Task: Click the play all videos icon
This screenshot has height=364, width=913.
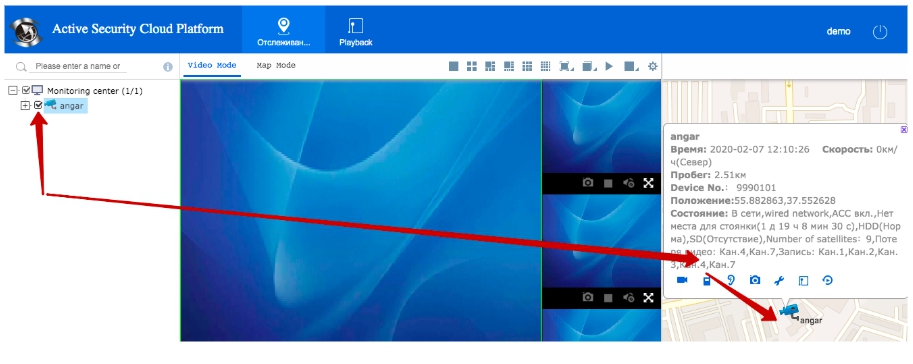Action: coord(609,66)
